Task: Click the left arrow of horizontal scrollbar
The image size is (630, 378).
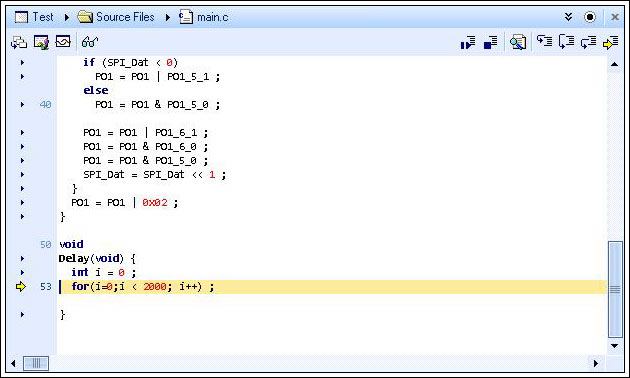Action: pyautogui.click(x=13, y=364)
